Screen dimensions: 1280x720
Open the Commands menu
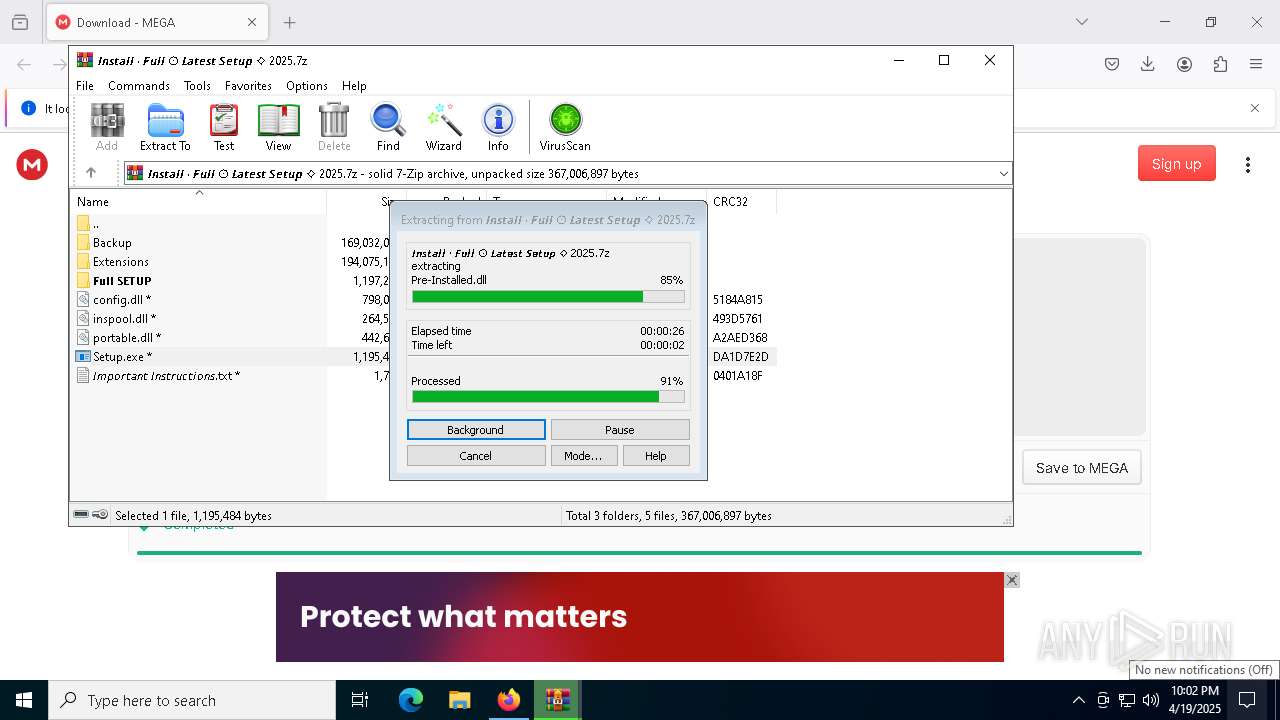click(x=139, y=86)
